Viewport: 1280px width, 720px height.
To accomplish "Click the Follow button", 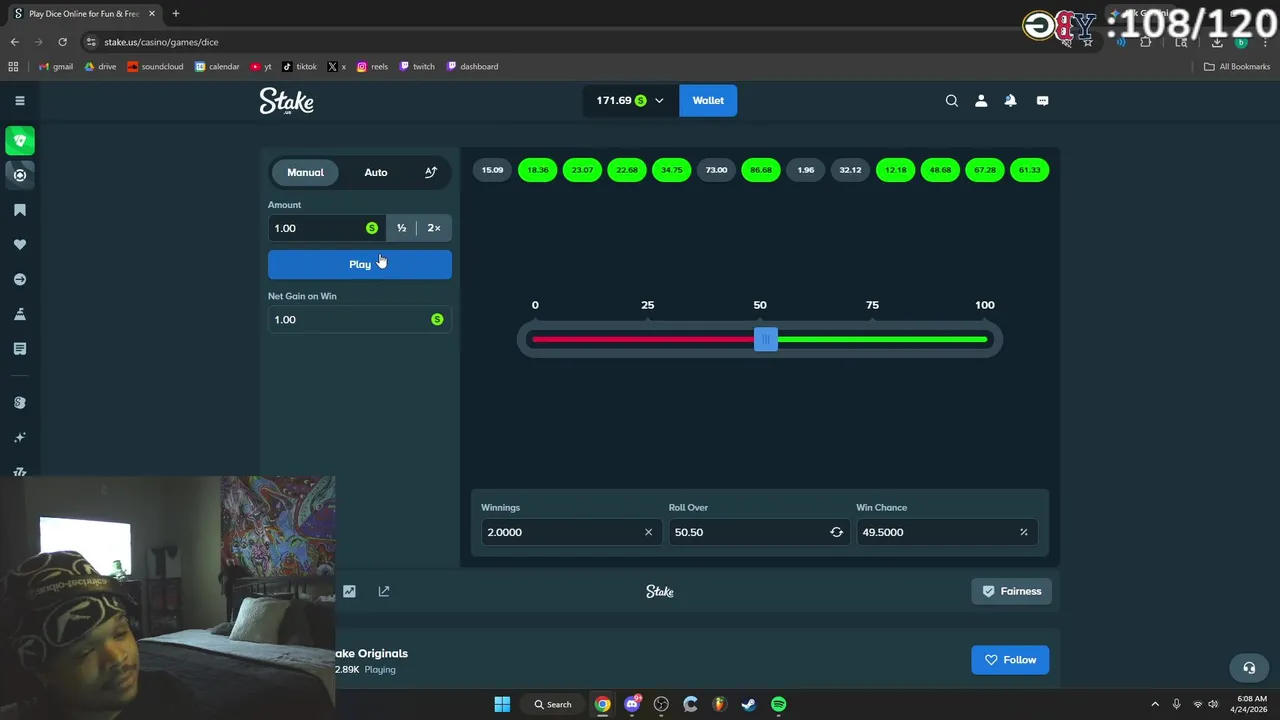I will [1010, 660].
